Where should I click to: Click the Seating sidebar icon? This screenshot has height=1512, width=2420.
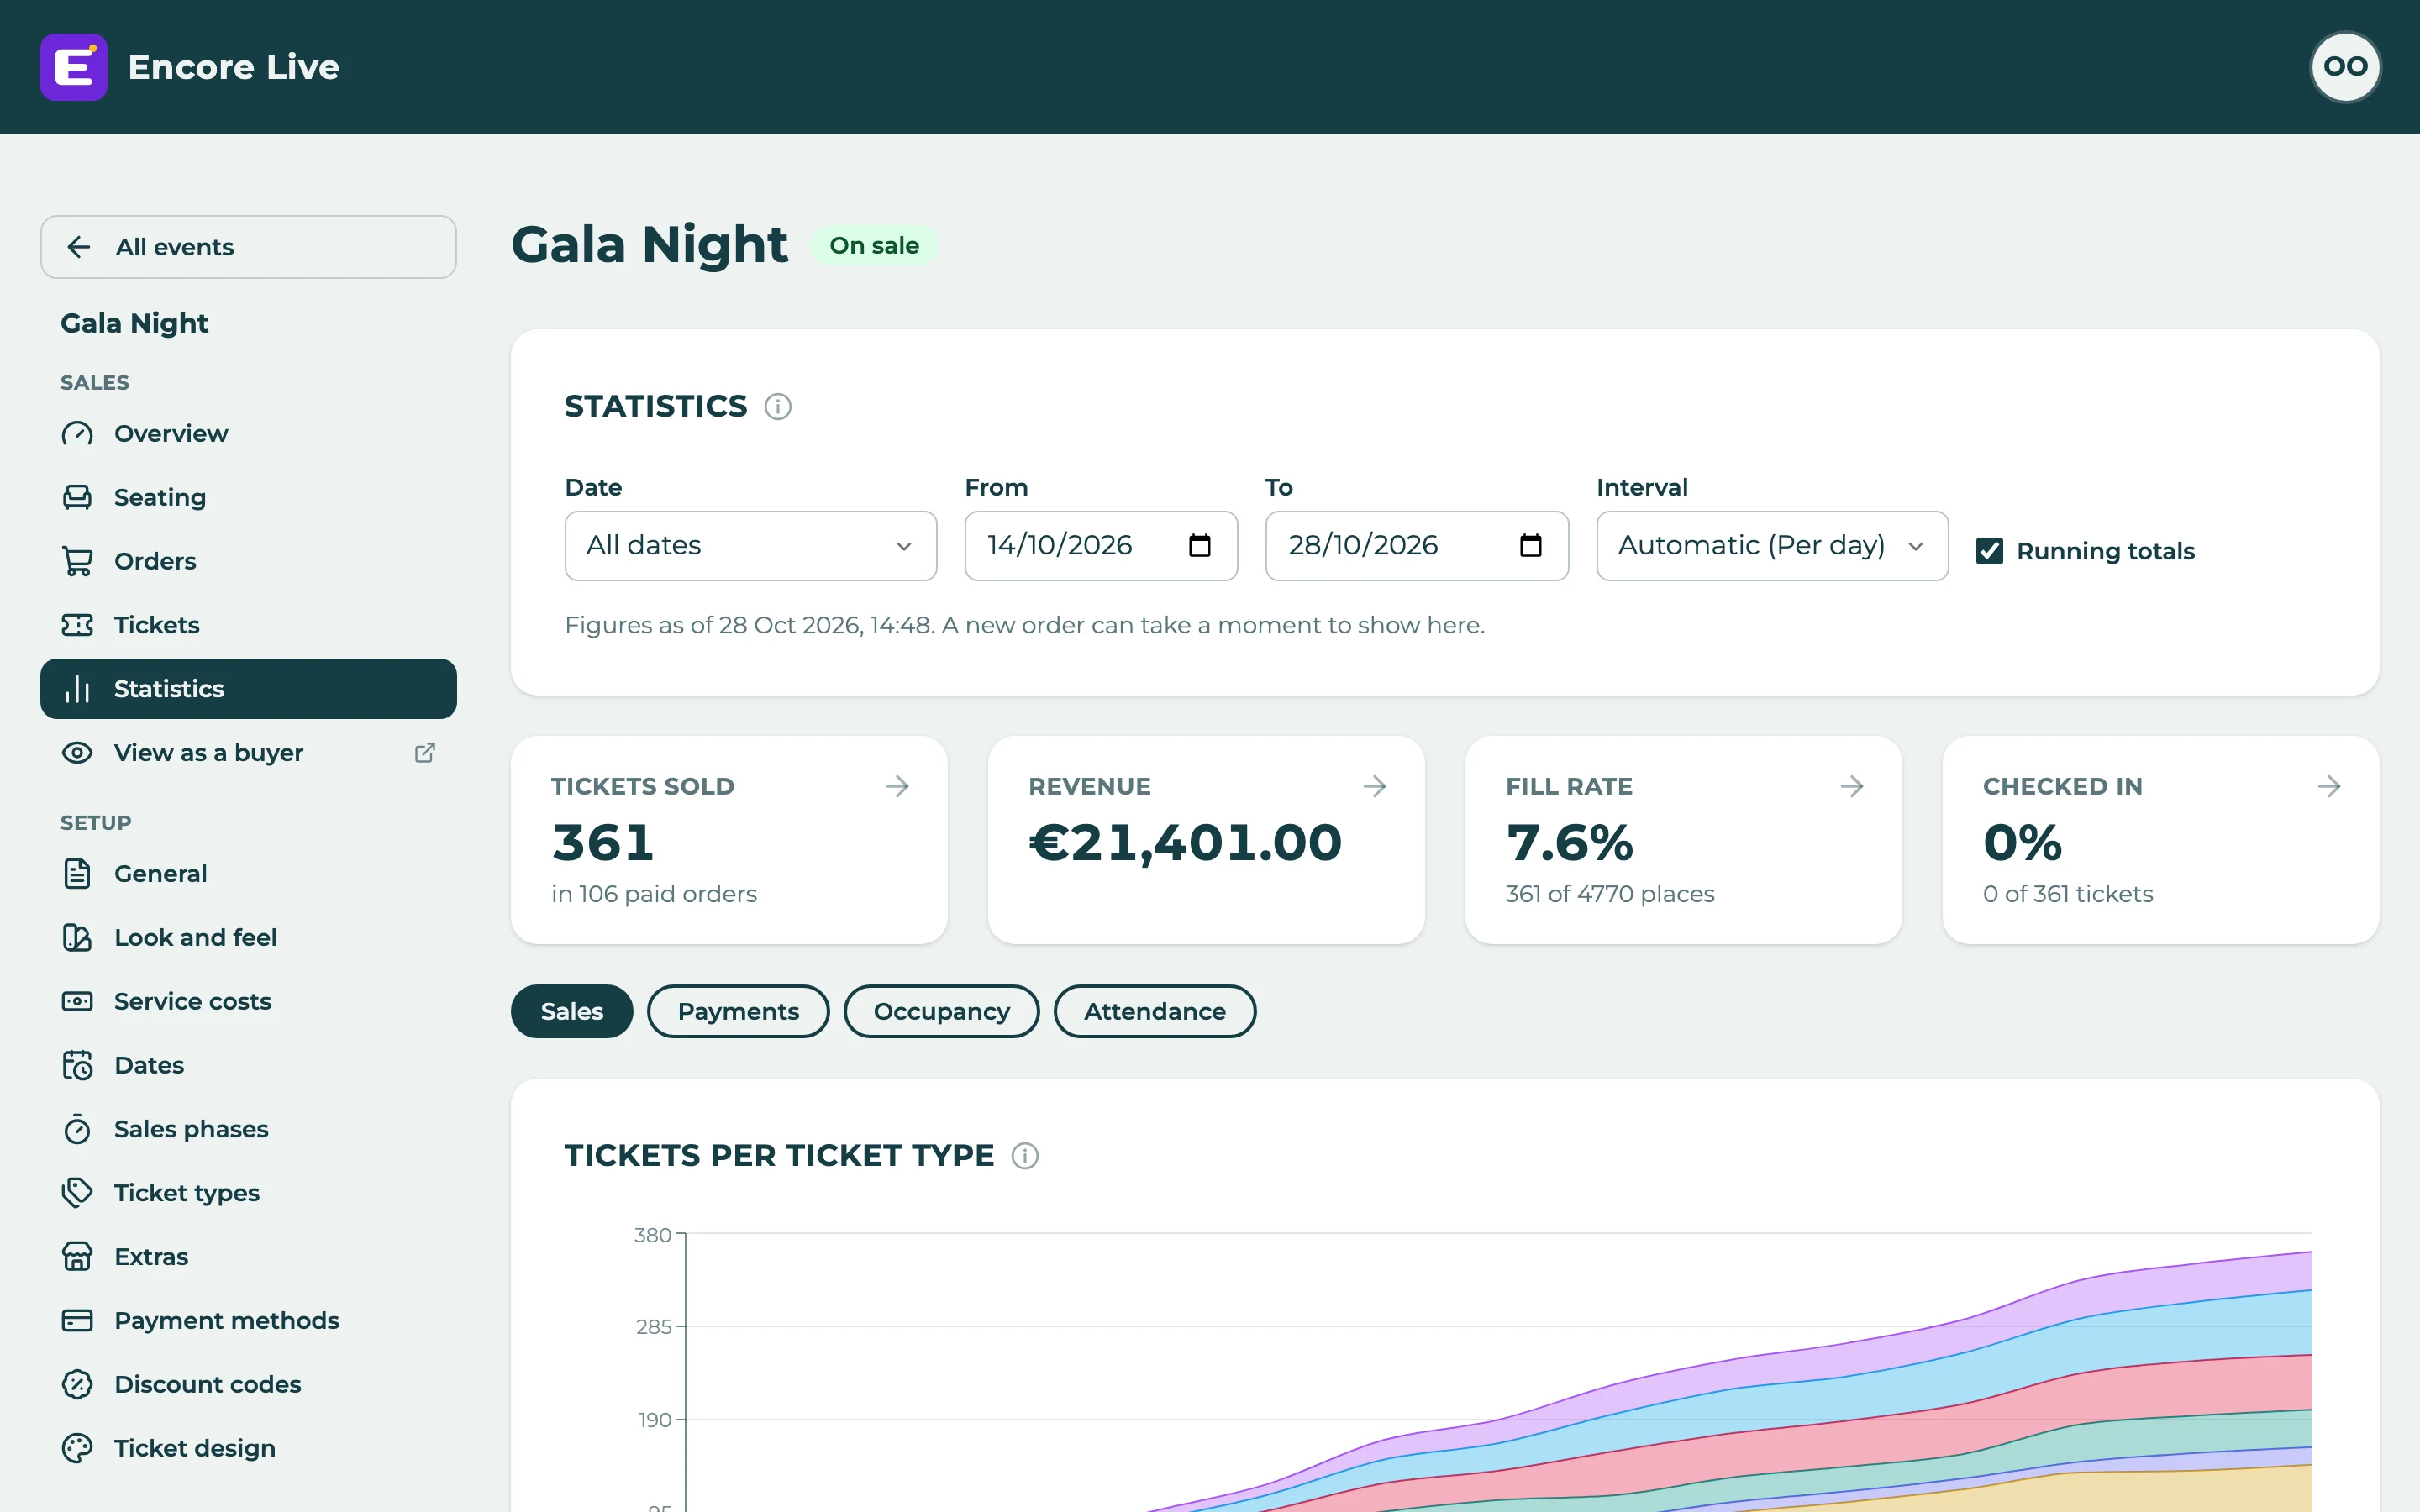77,497
